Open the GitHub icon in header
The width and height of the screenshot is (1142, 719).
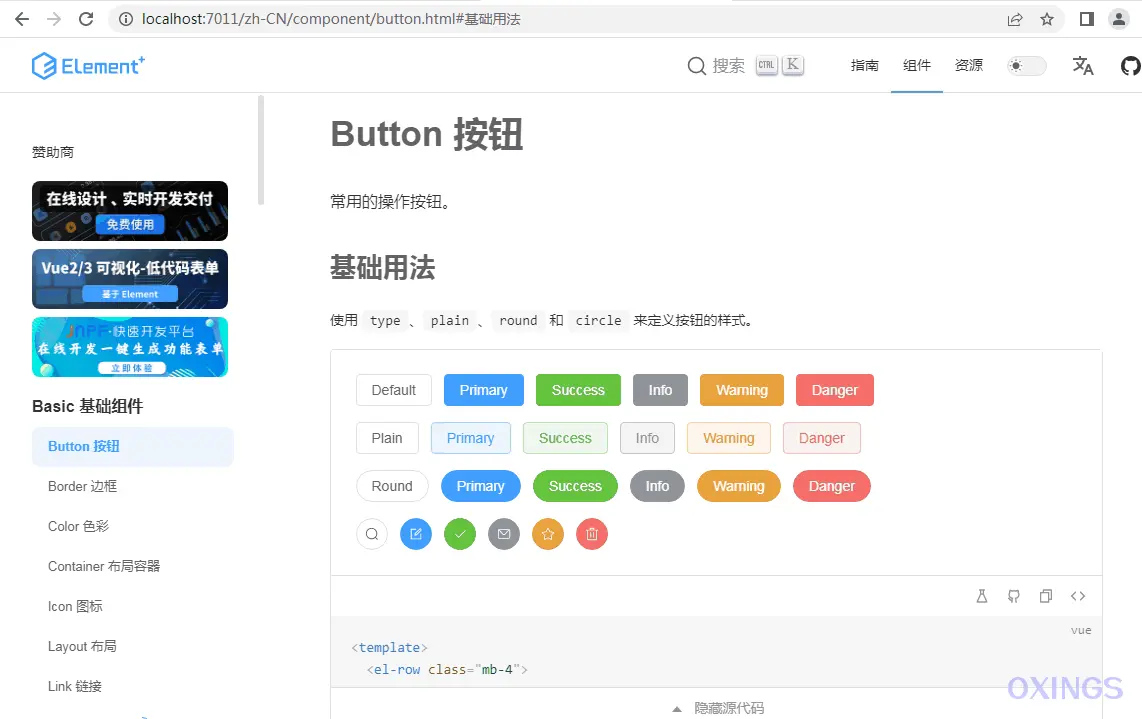click(1130, 66)
